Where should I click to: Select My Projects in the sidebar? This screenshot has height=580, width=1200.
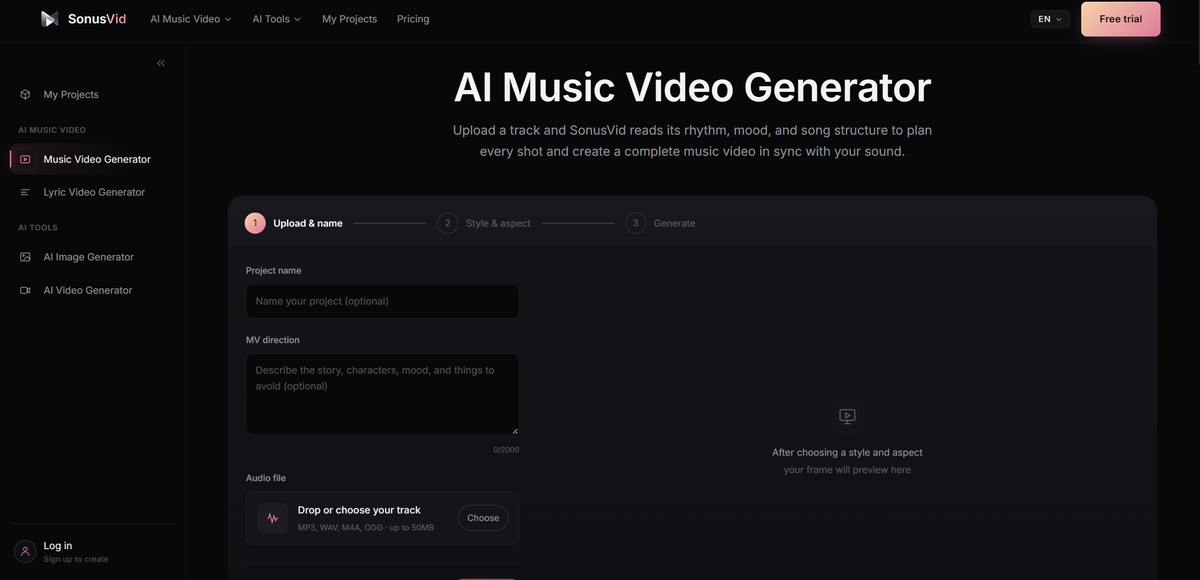[93, 94]
